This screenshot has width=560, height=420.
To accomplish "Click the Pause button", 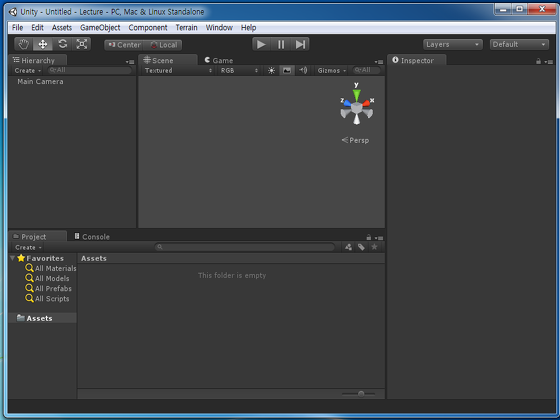I will pos(281,44).
